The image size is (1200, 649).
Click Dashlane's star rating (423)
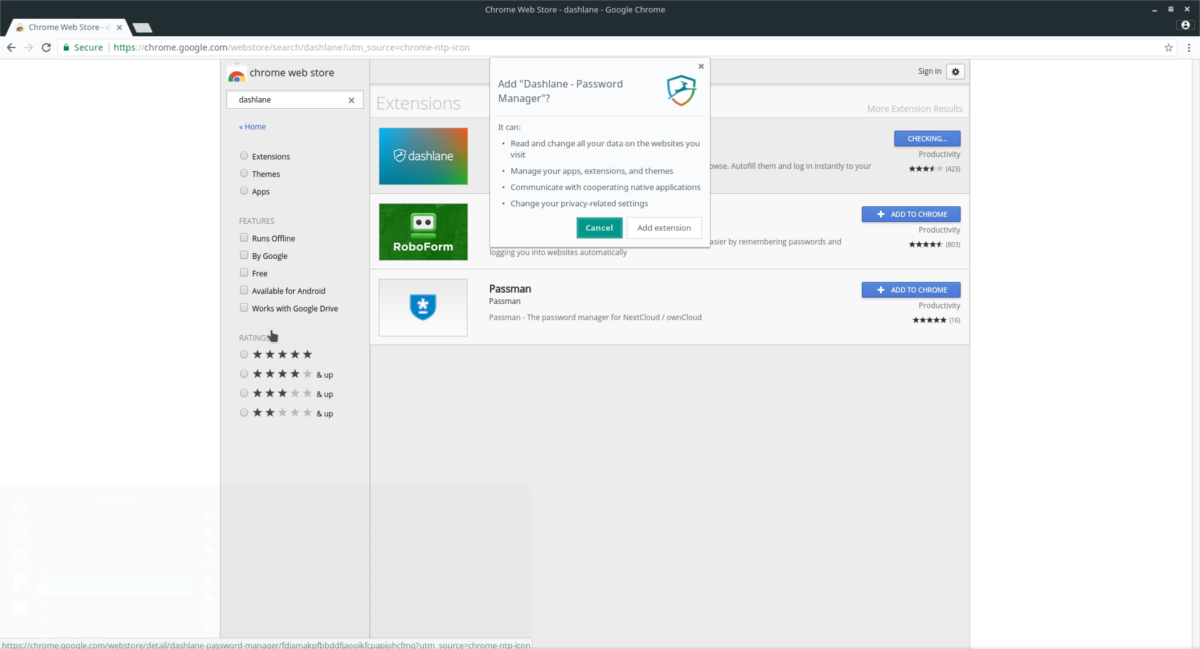tap(926, 169)
